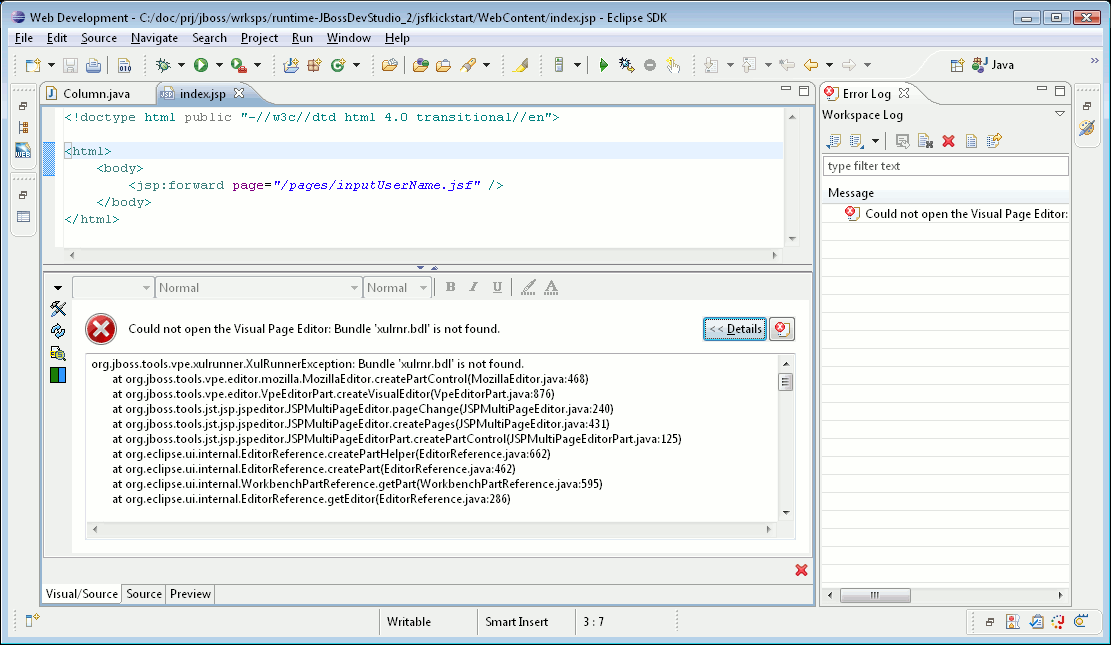Click the Debug bug icon

click(x=163, y=65)
